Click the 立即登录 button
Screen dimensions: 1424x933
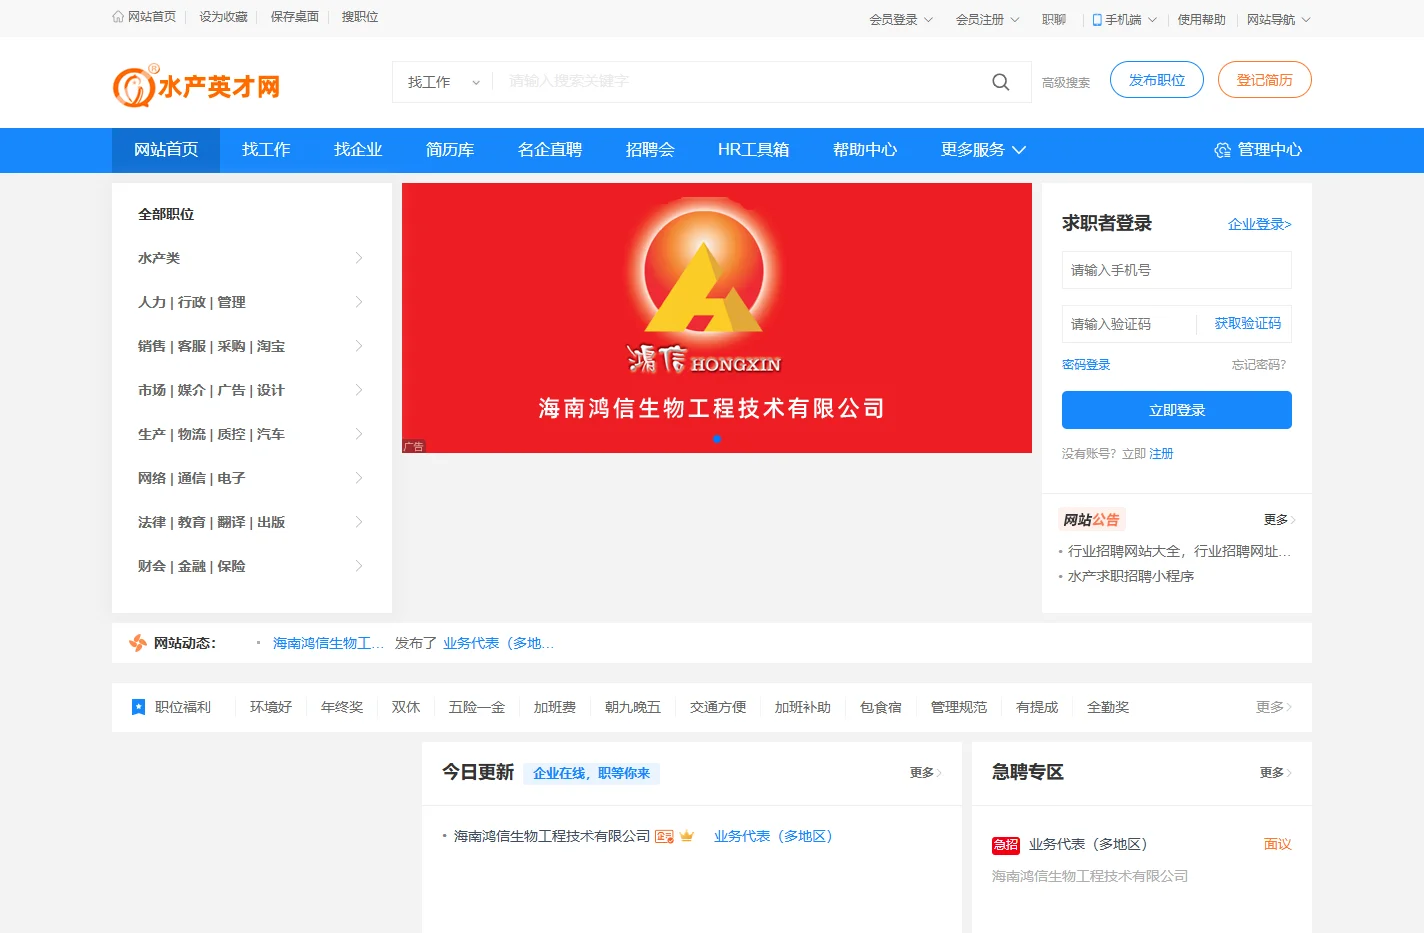pos(1177,410)
